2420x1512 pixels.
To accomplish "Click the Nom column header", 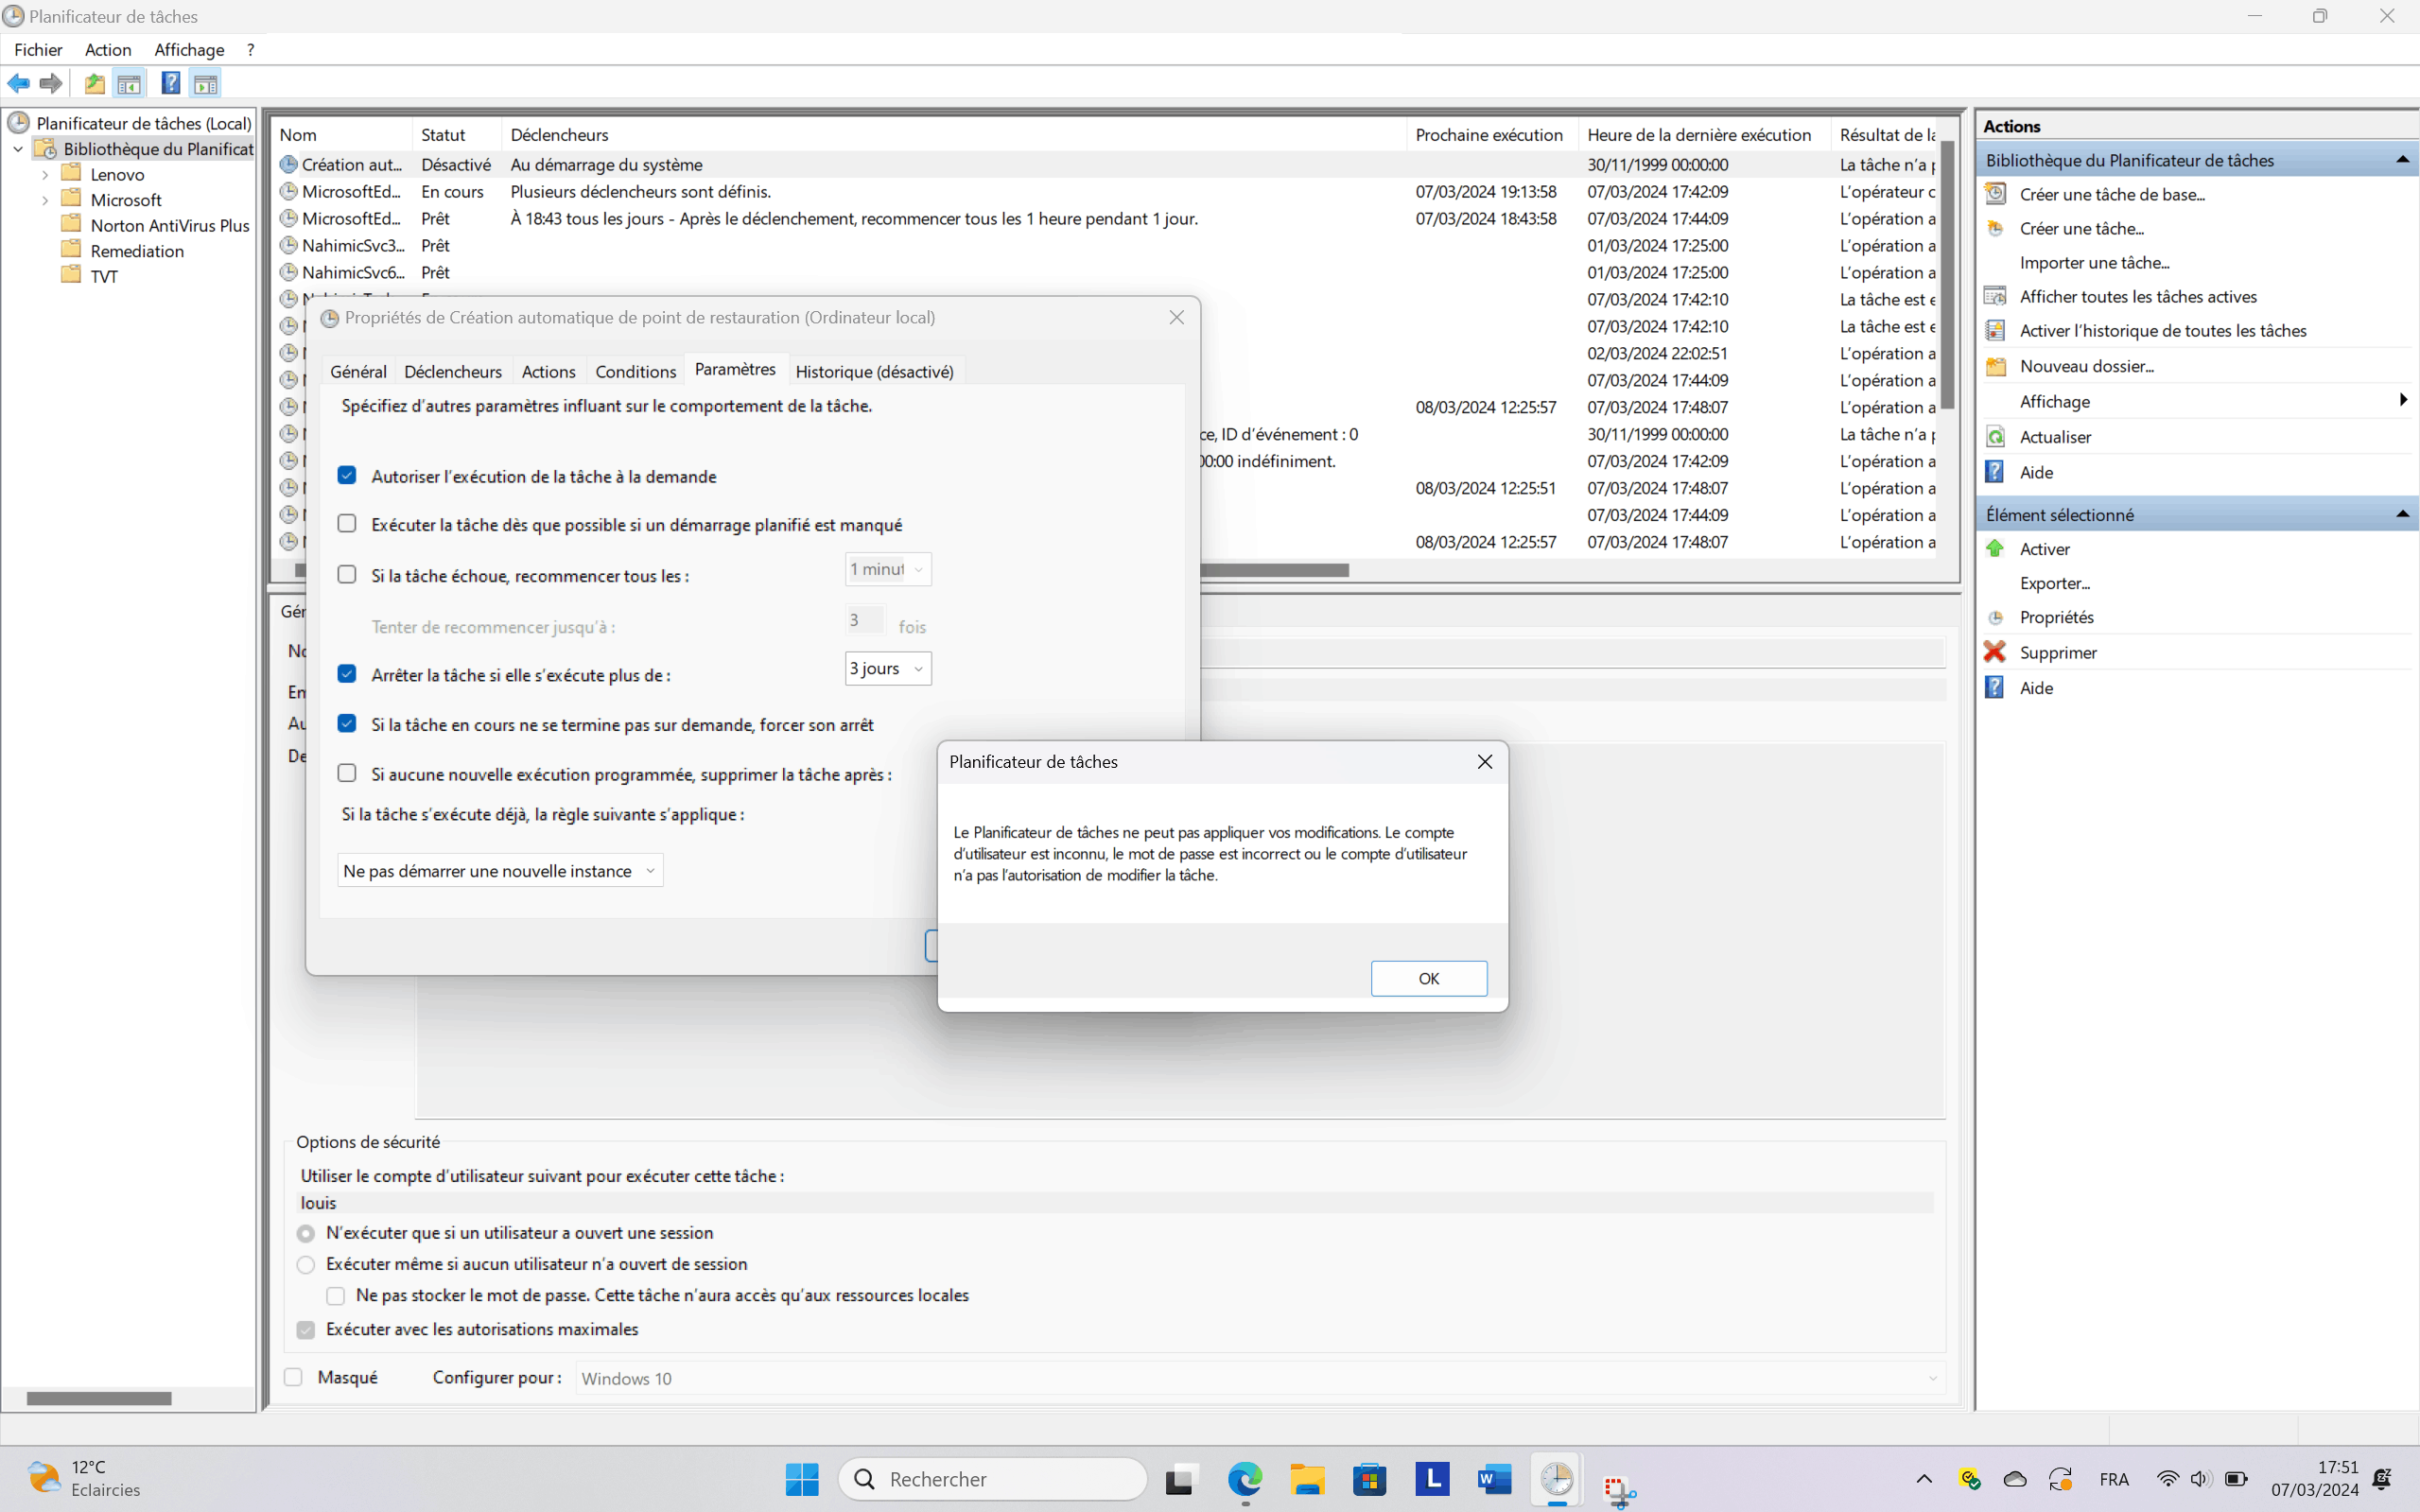I will [343, 135].
